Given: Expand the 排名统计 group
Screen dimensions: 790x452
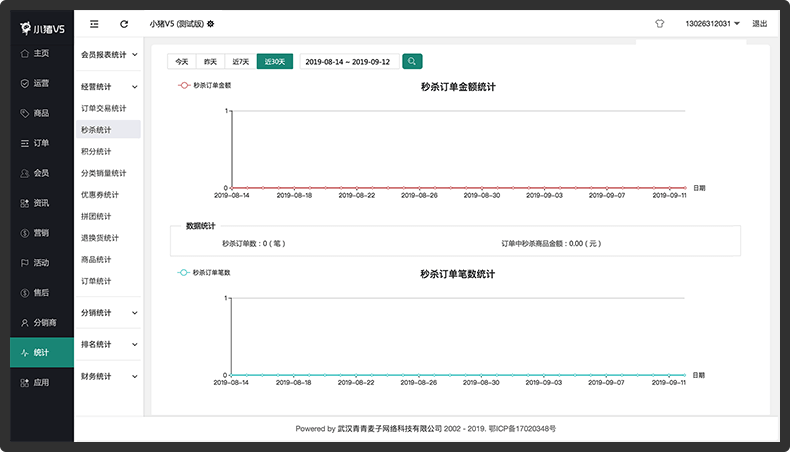Looking at the screenshot, I should pyautogui.click(x=109, y=345).
